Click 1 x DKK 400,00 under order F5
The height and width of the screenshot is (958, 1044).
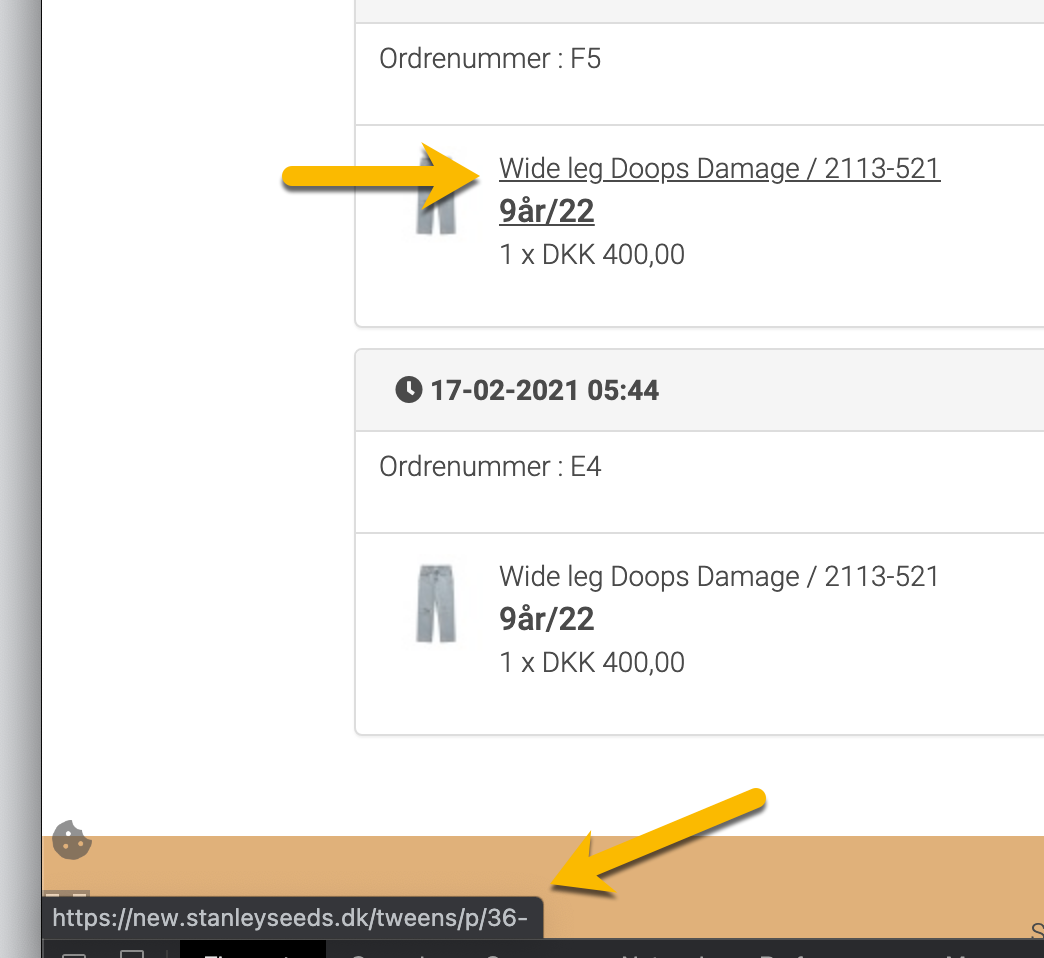(592, 255)
